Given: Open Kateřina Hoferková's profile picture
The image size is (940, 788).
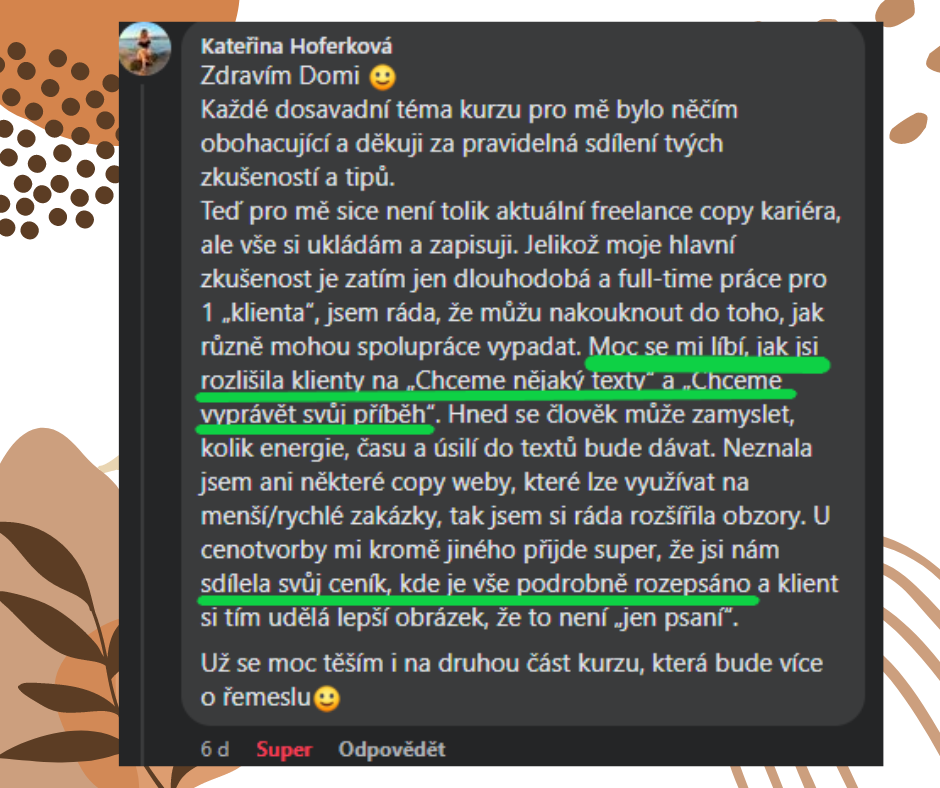Looking at the screenshot, I should click(x=145, y=49).
